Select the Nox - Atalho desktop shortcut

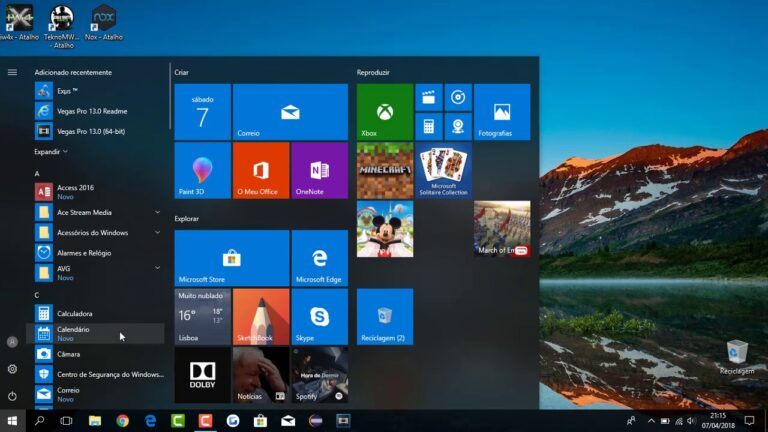click(x=103, y=23)
